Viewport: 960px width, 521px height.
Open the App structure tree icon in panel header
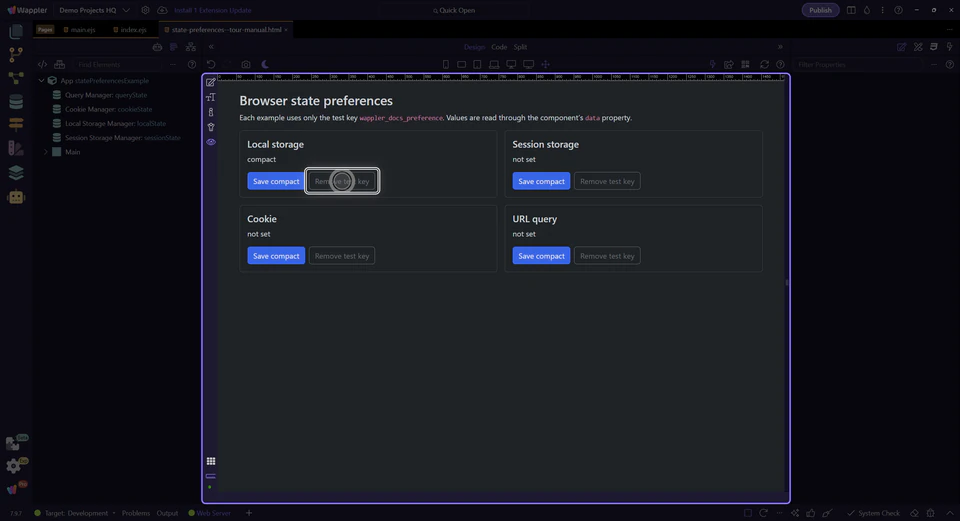pyautogui.click(x=191, y=47)
